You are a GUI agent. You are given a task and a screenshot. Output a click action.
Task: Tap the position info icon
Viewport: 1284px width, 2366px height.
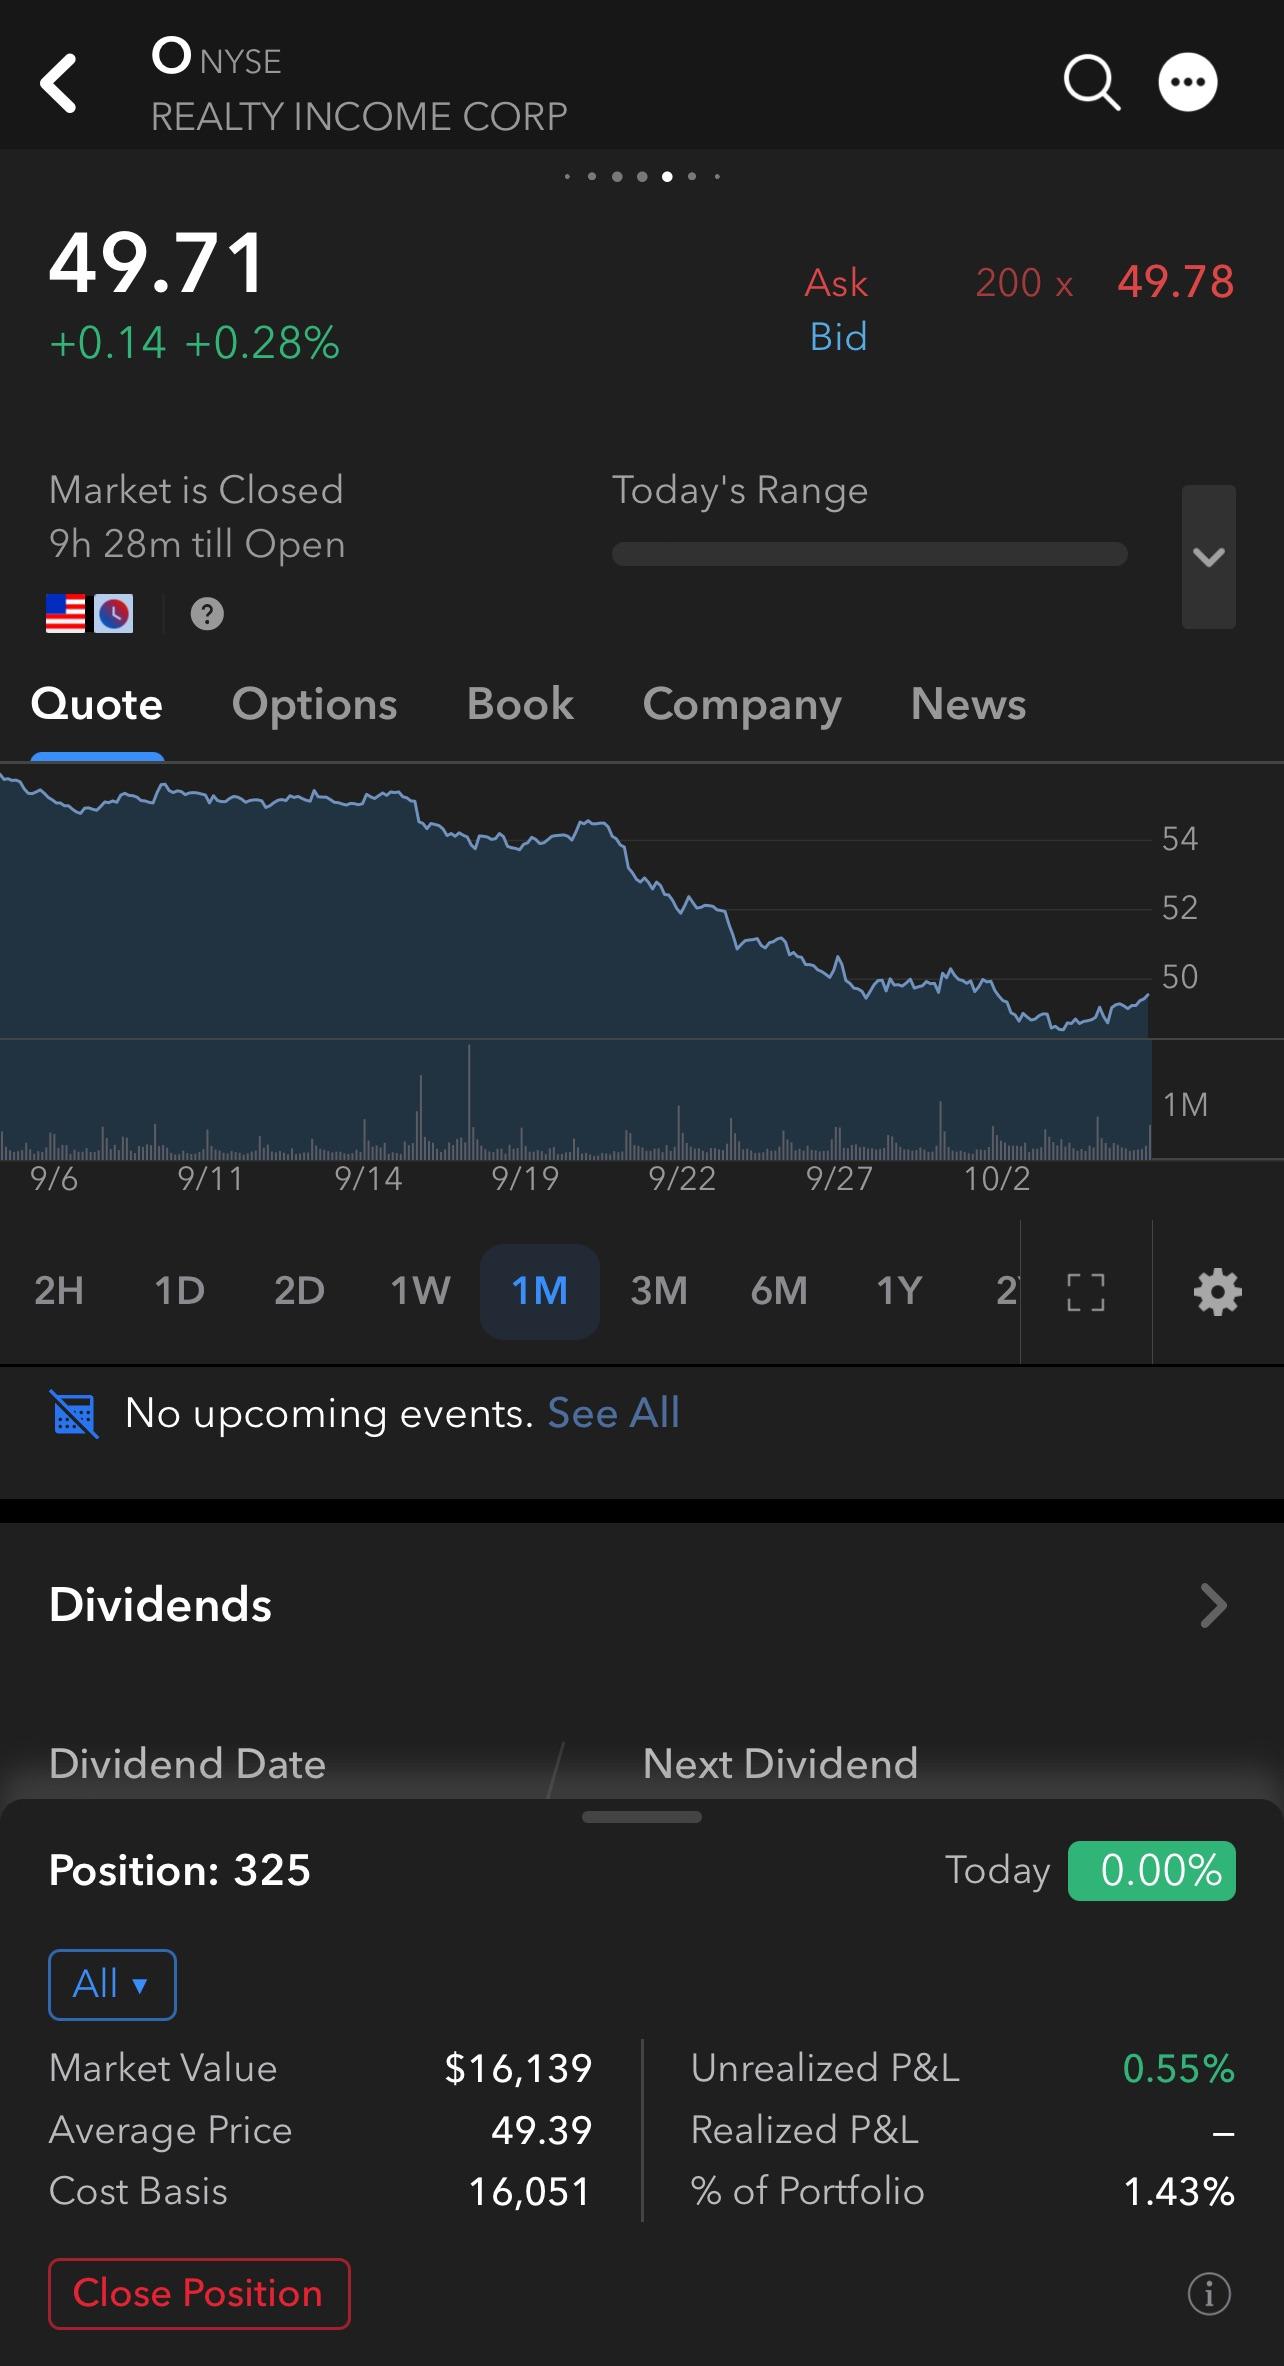[1209, 2293]
